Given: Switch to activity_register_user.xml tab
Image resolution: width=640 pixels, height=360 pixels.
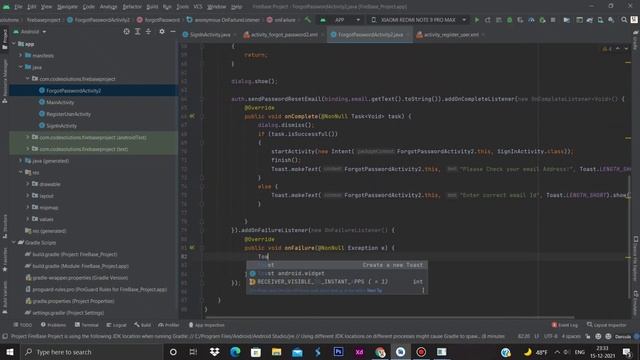Looking at the screenshot, I should click(450, 35).
